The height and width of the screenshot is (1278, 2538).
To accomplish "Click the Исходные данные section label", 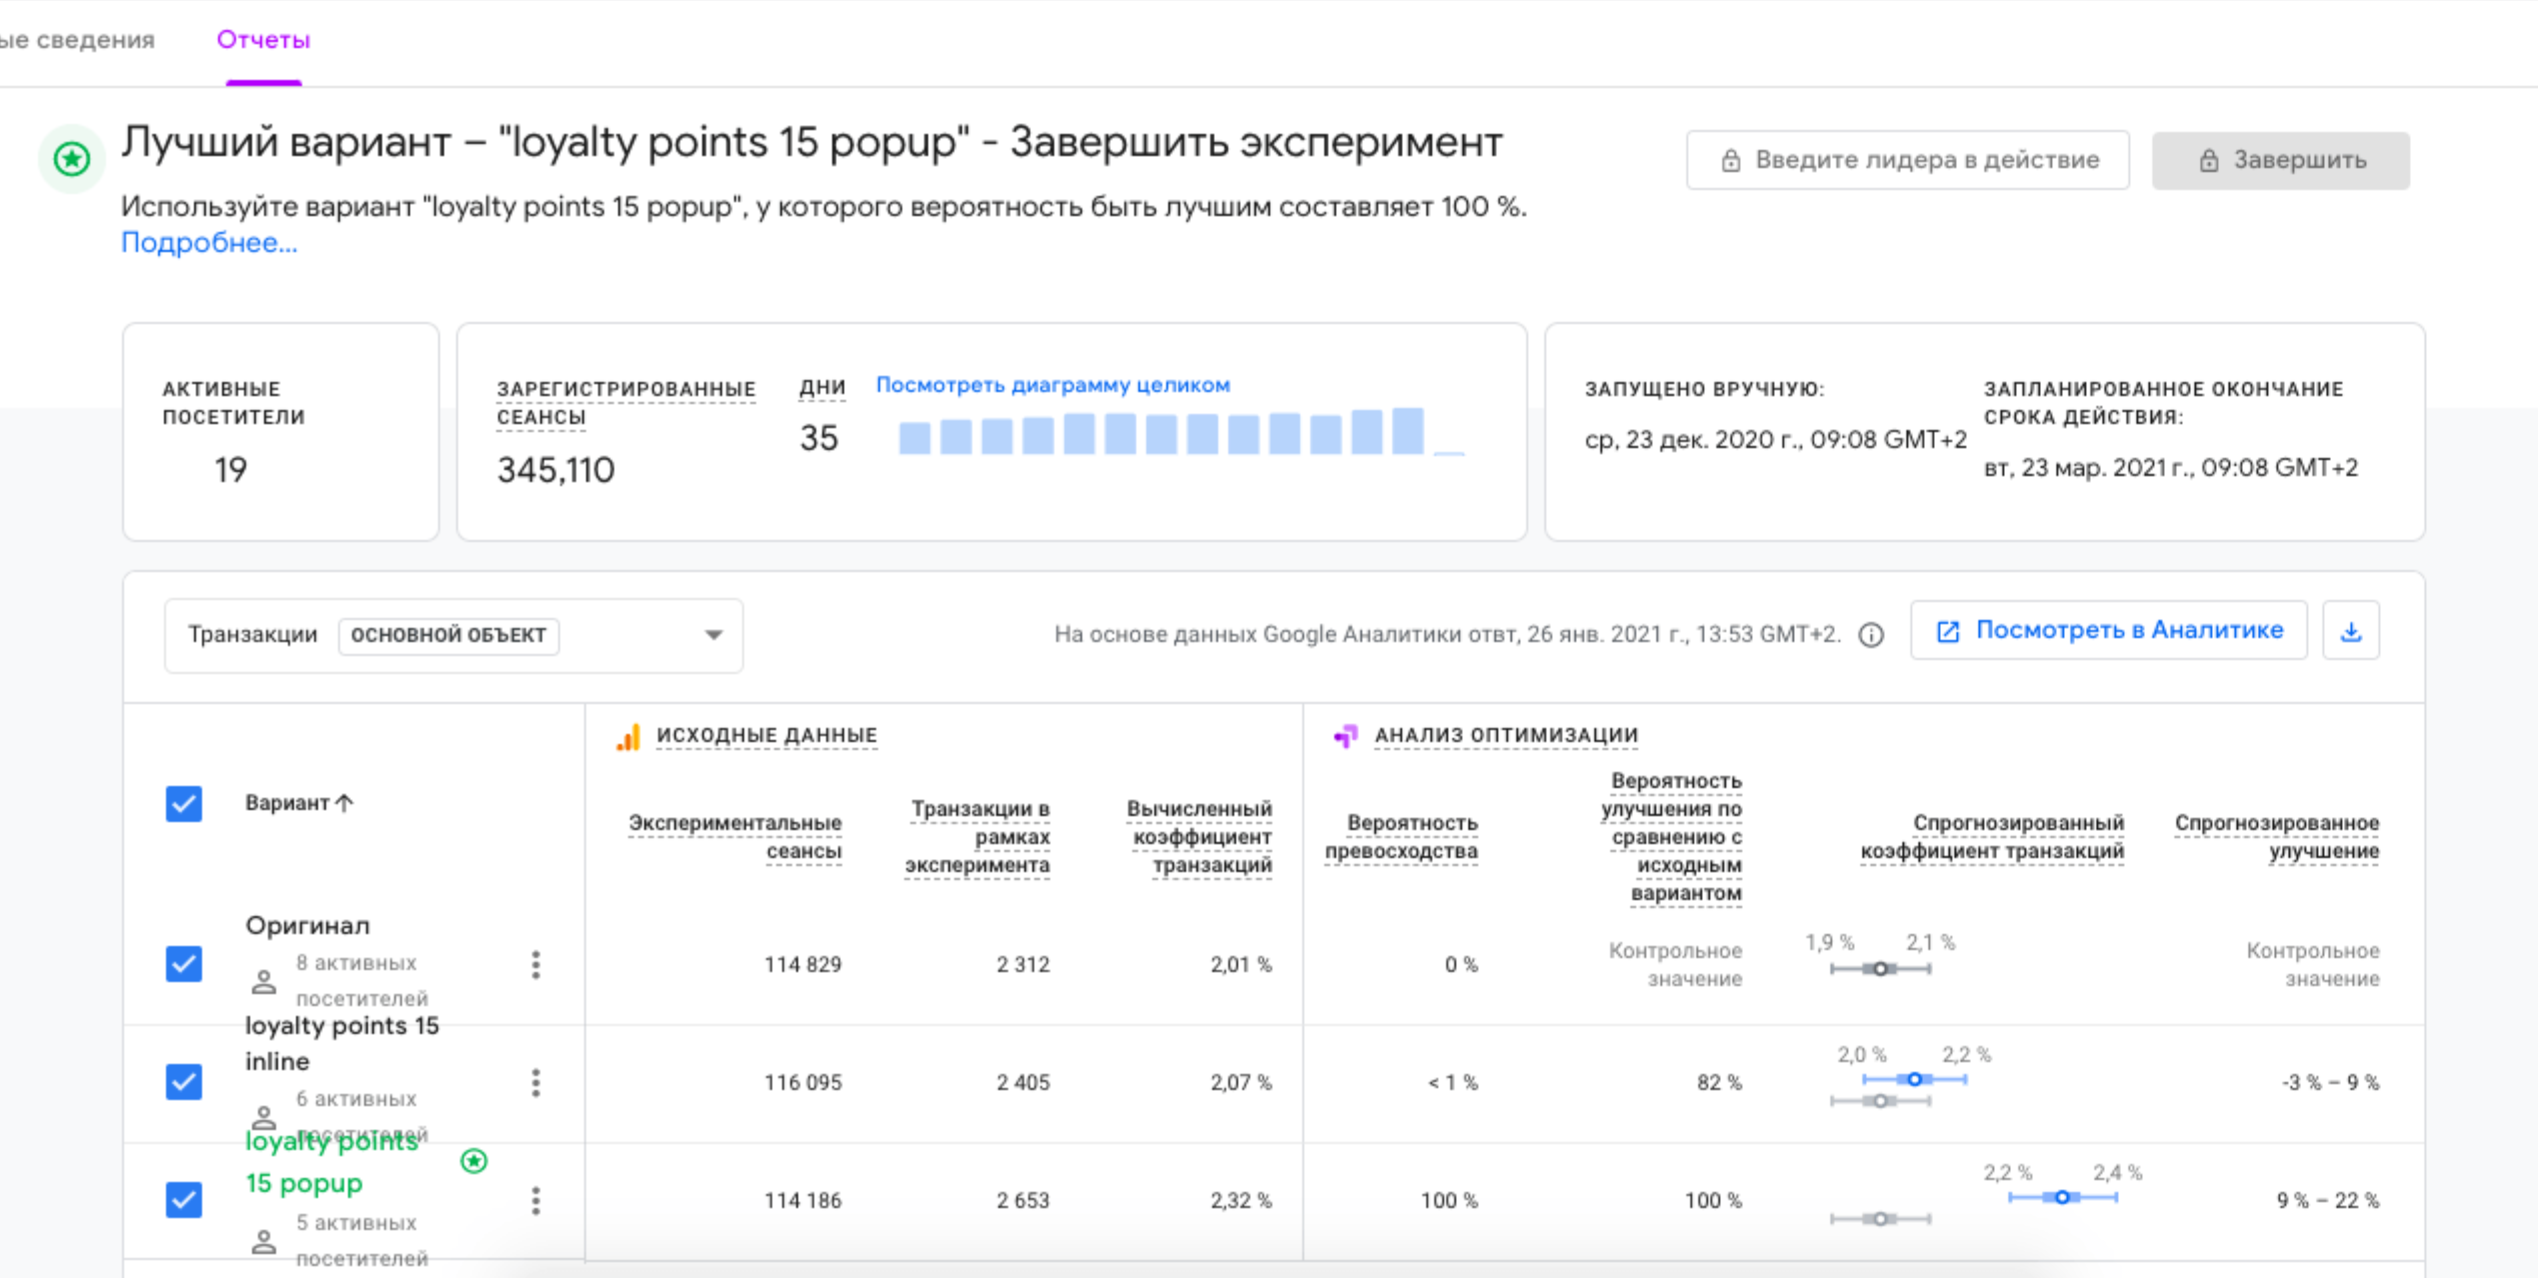I will pos(766,735).
